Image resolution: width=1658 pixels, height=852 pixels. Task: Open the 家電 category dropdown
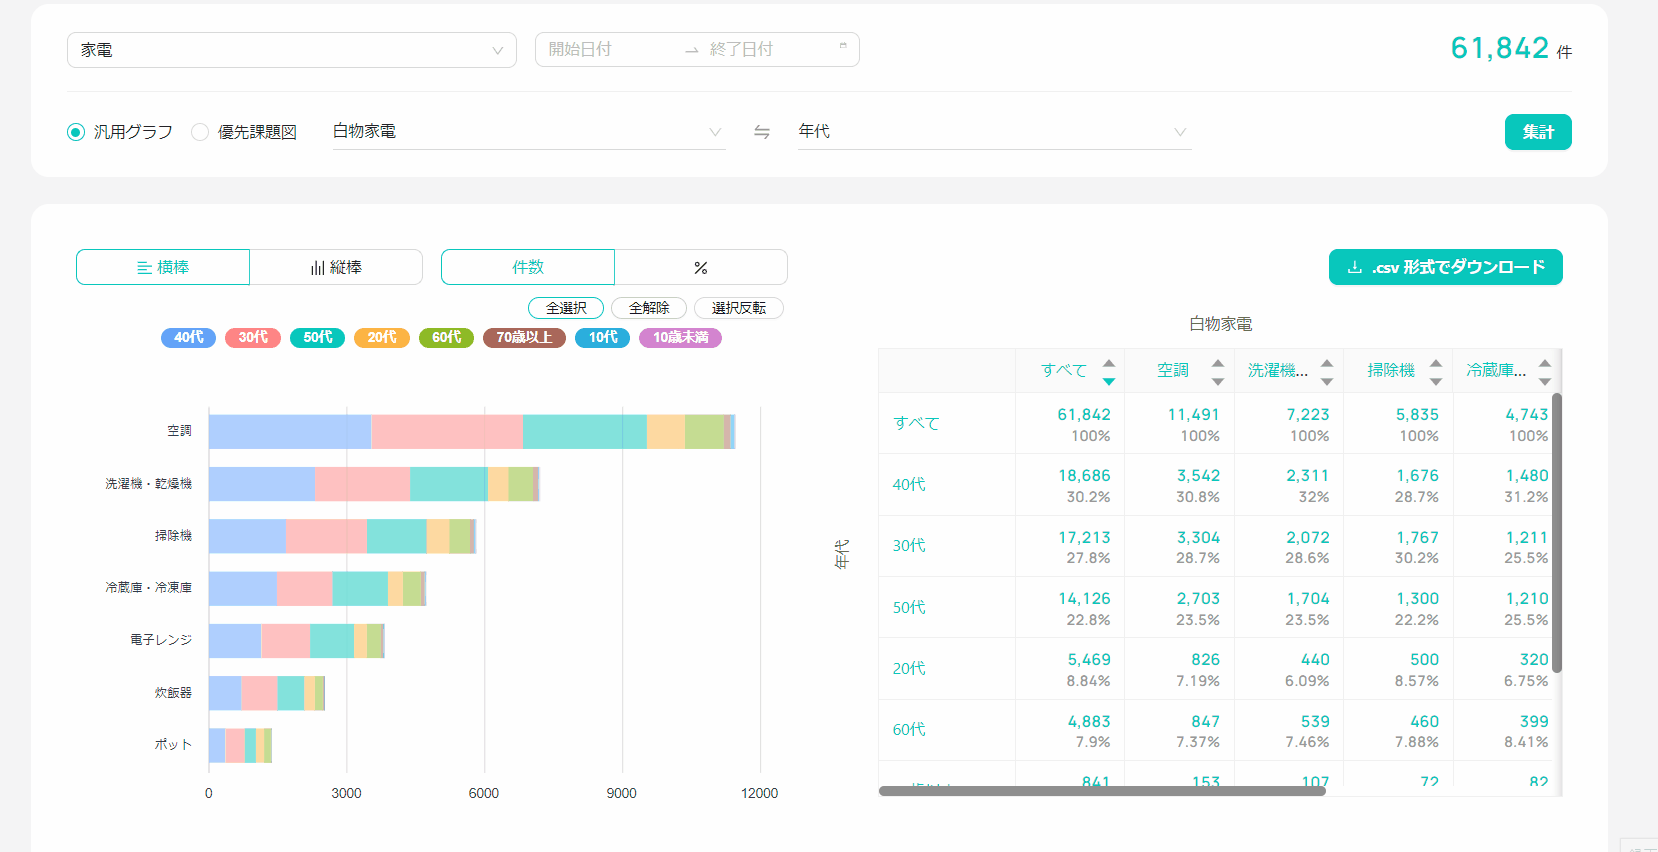point(291,50)
